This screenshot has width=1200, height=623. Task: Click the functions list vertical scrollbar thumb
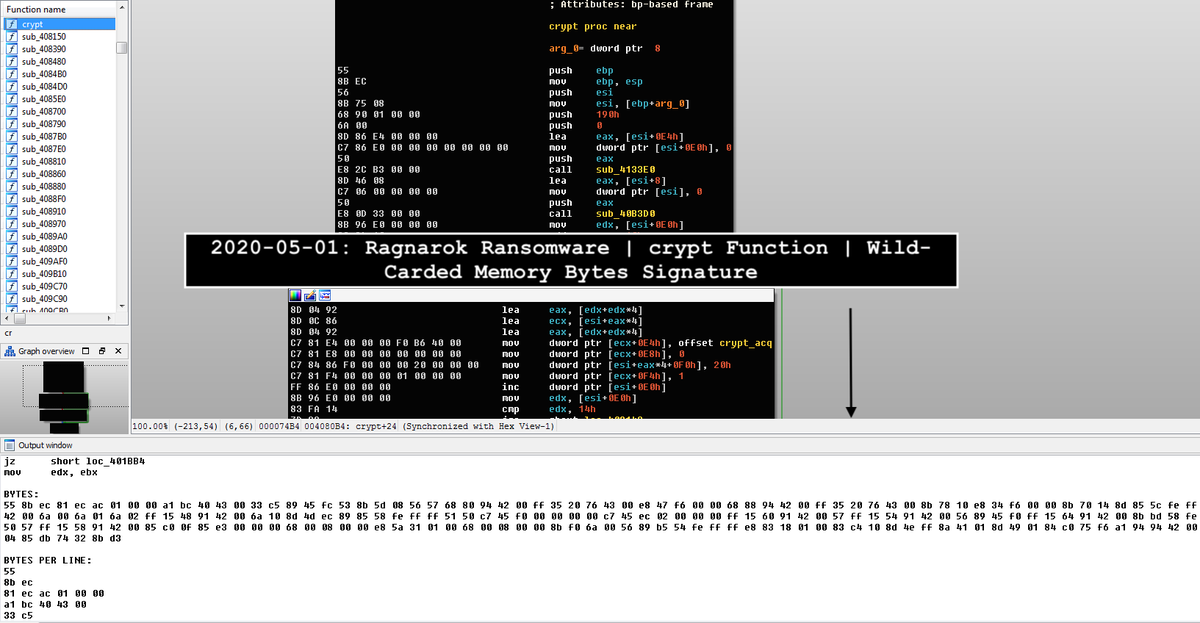(x=122, y=46)
